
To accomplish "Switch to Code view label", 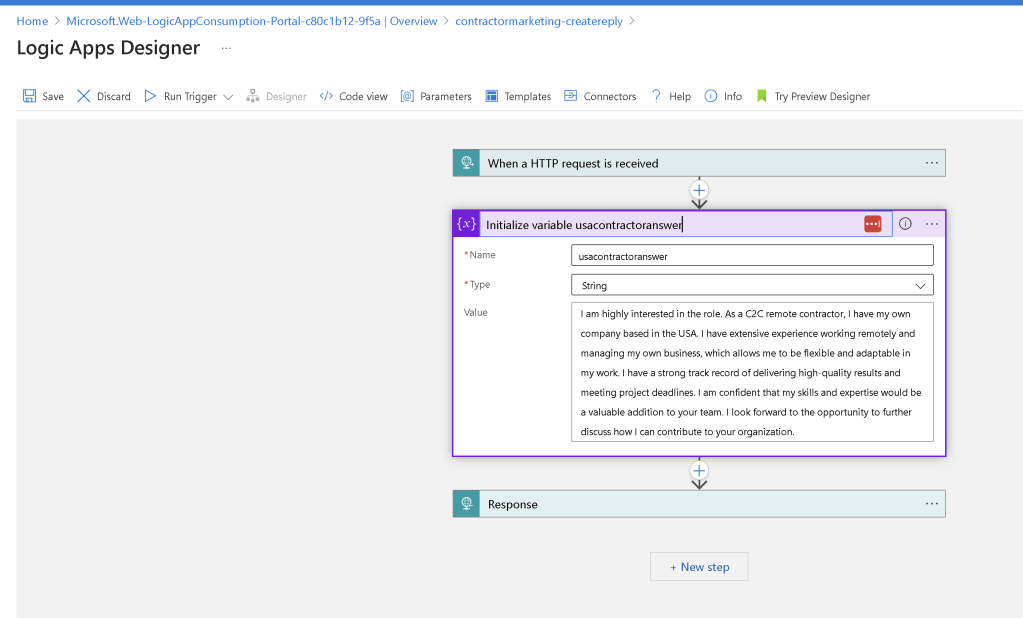I will click(363, 97).
